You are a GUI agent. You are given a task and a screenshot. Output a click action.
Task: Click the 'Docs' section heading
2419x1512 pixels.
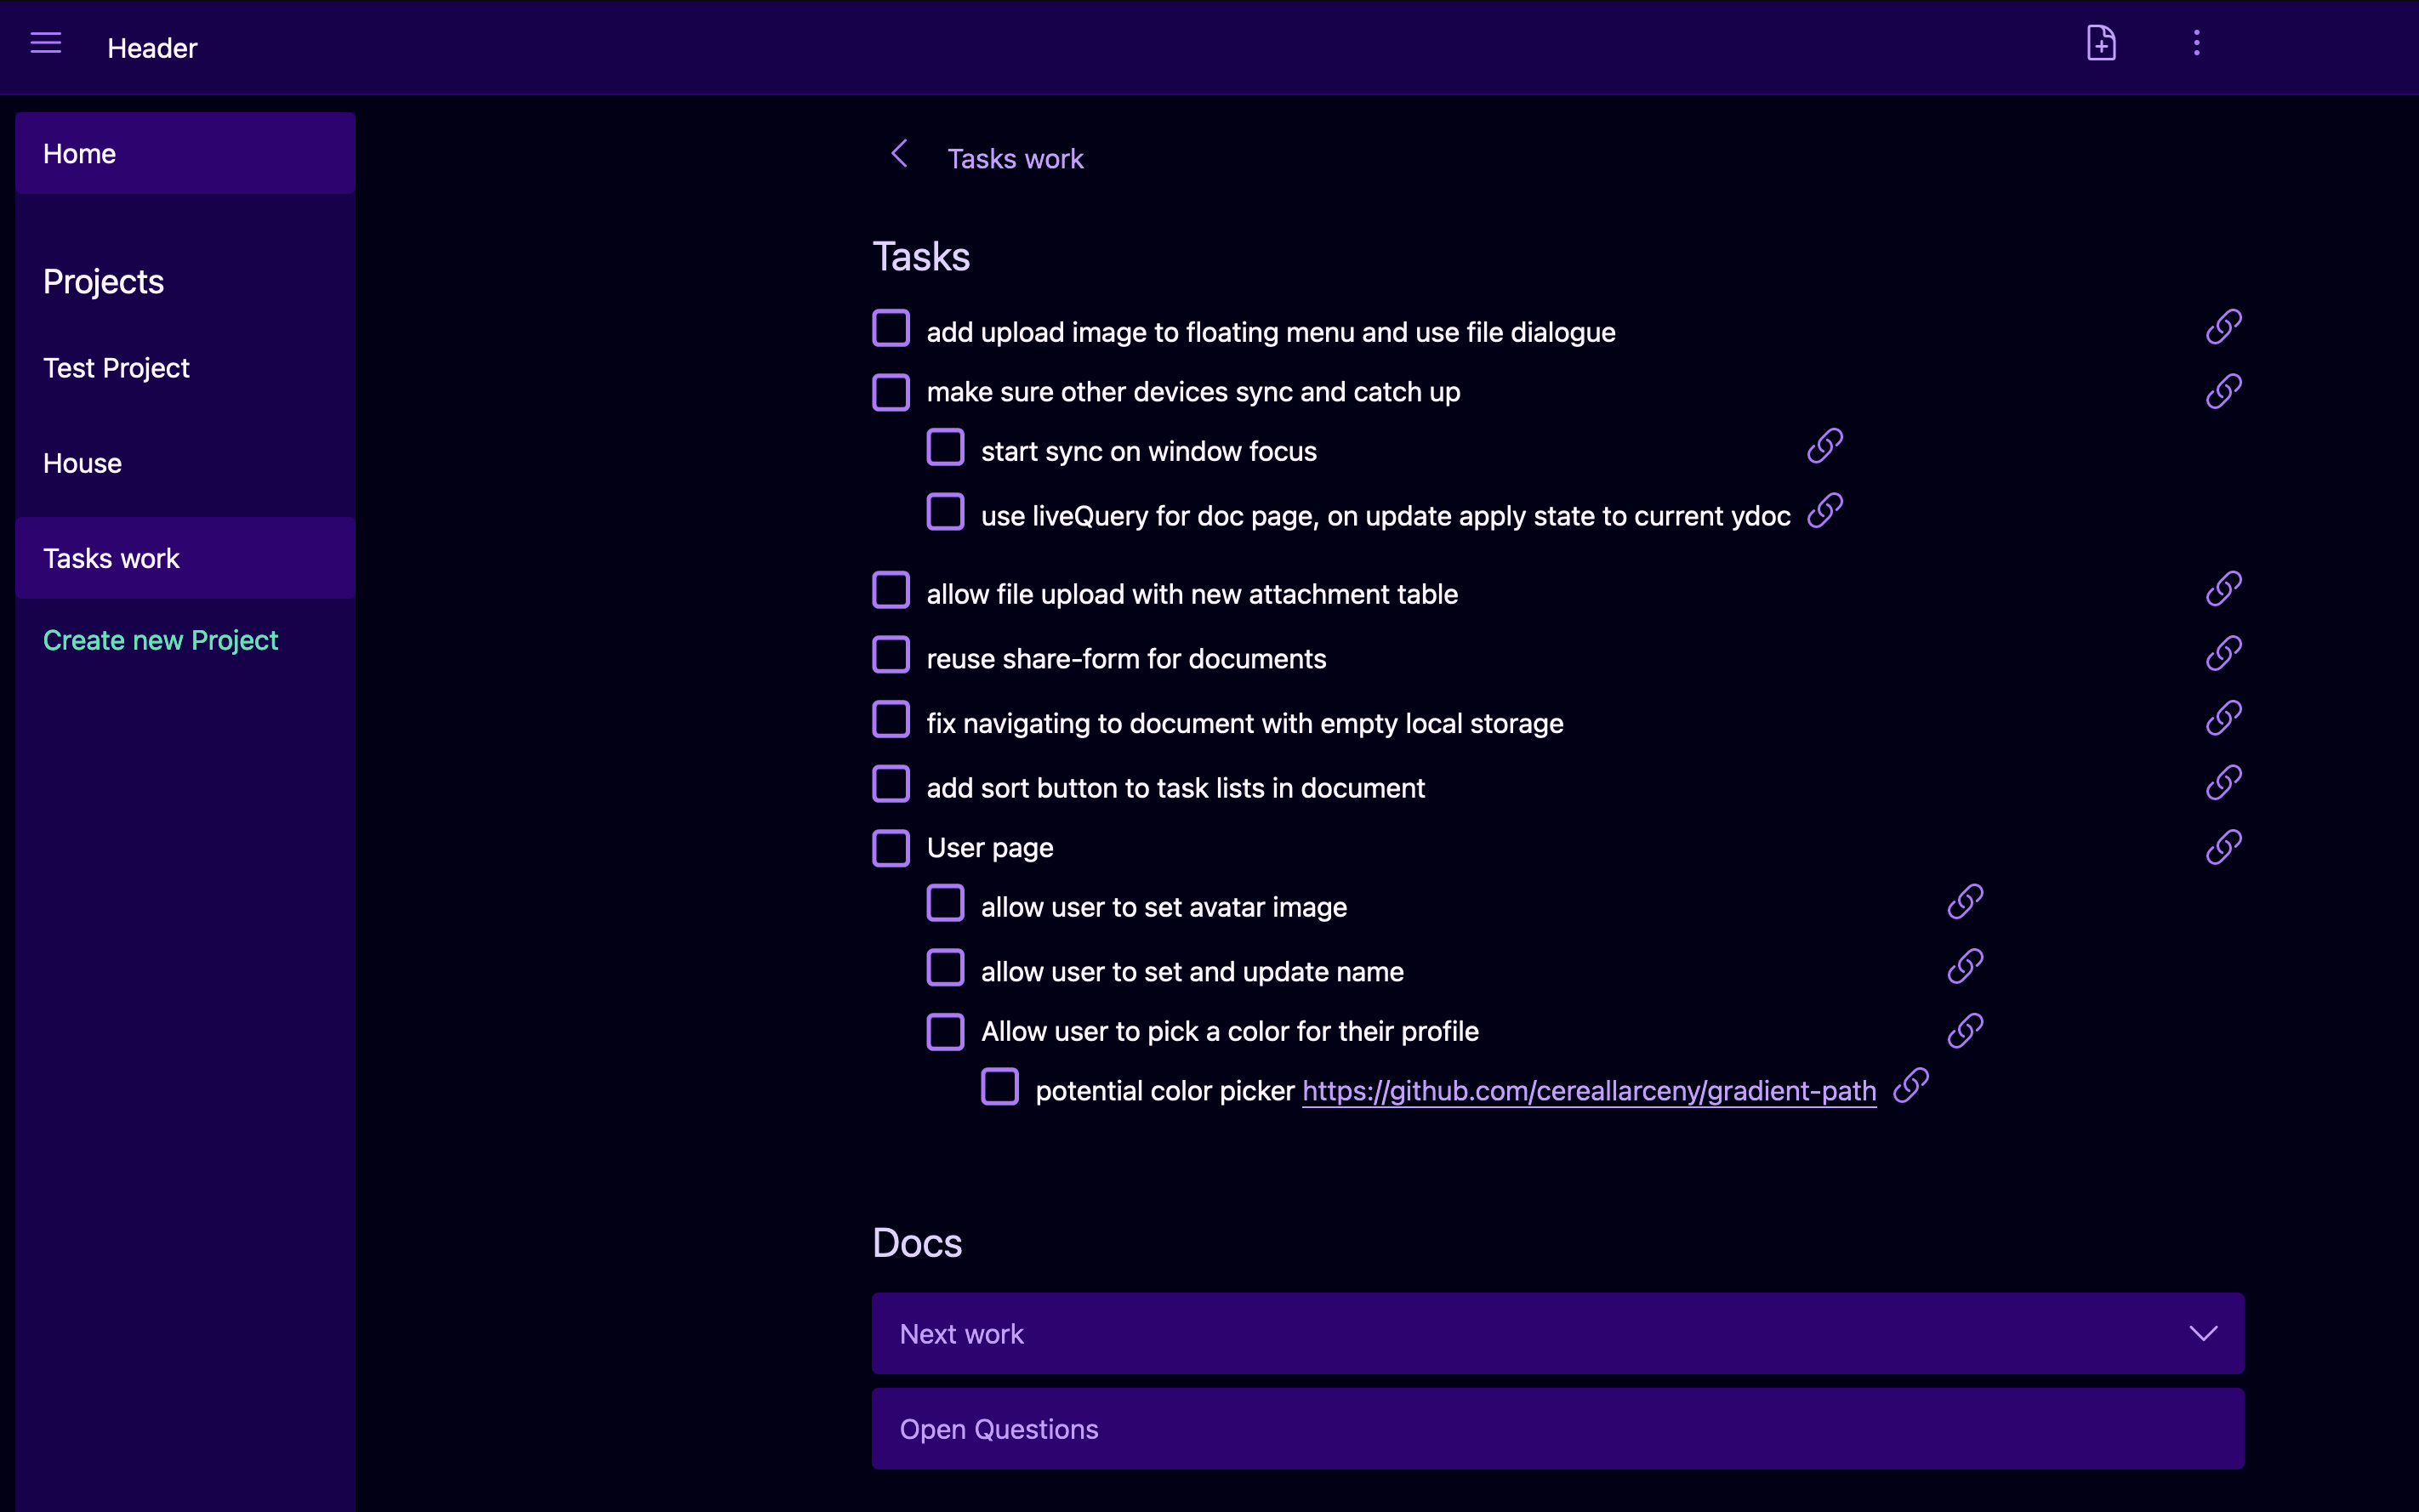917,1243
